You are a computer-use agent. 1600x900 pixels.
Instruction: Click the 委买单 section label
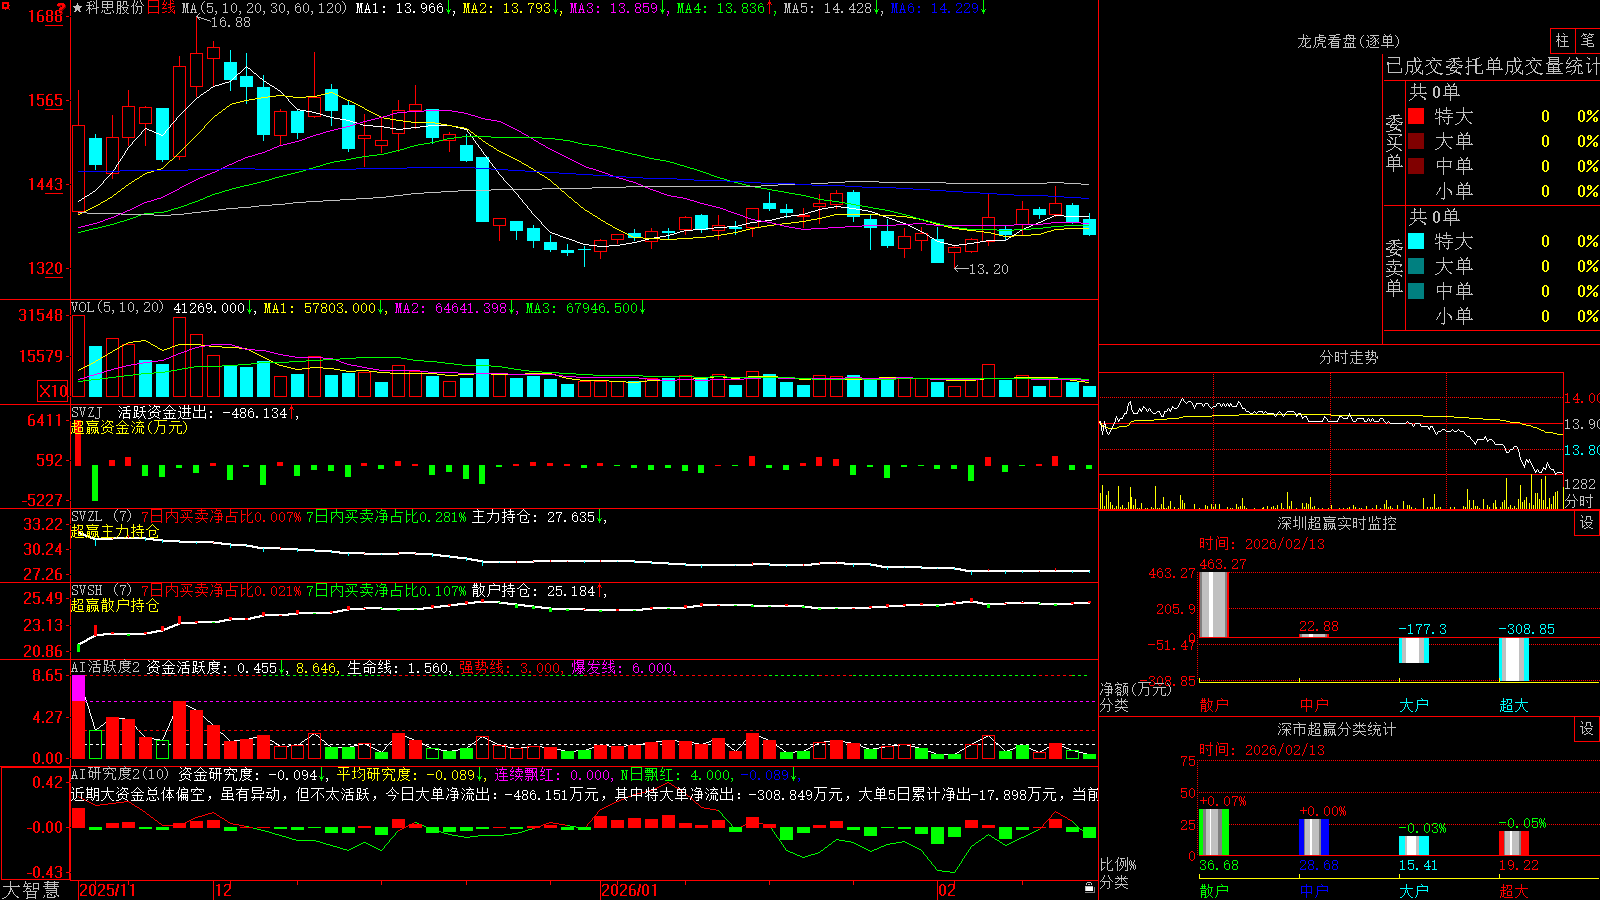click(1394, 142)
